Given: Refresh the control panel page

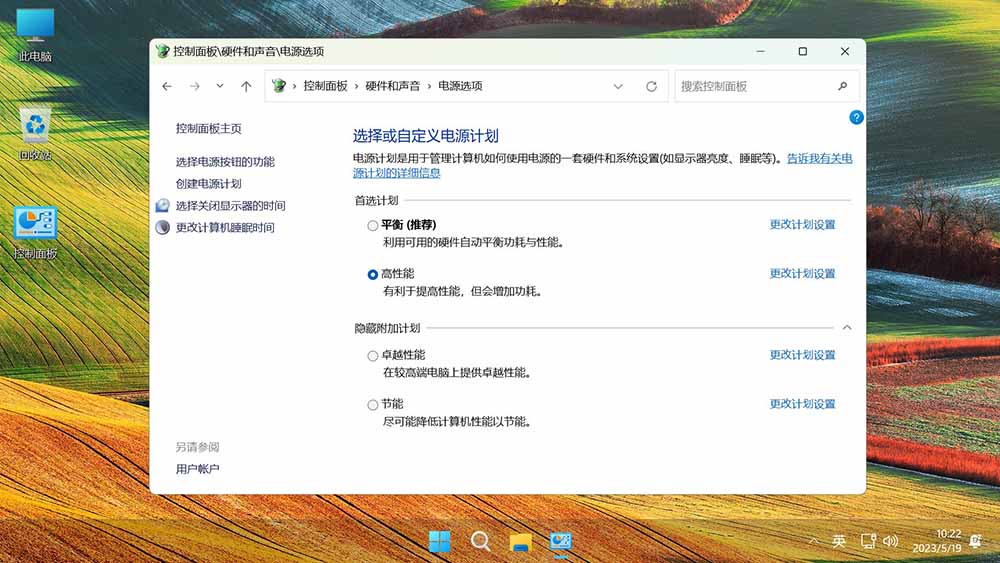Looking at the screenshot, I should point(651,86).
